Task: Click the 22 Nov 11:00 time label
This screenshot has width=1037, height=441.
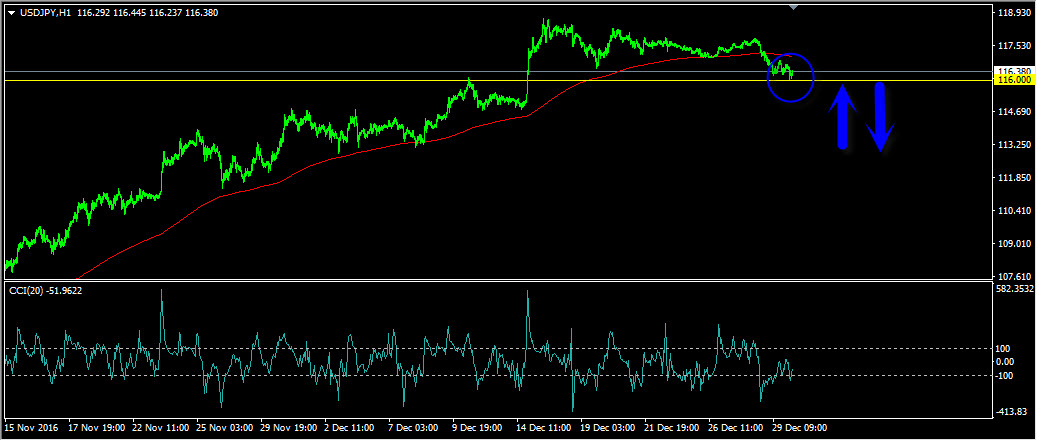Action: [x=159, y=428]
